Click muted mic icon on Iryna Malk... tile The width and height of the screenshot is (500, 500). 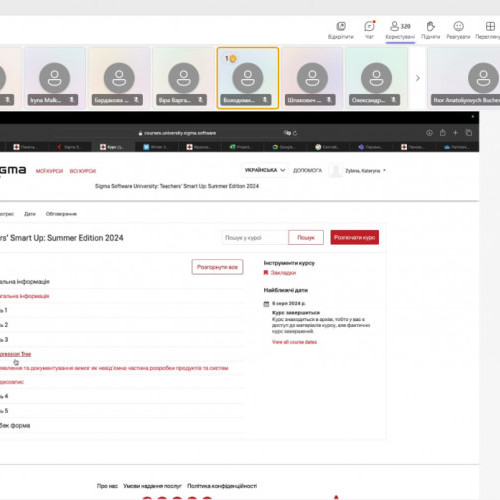pos(71,100)
